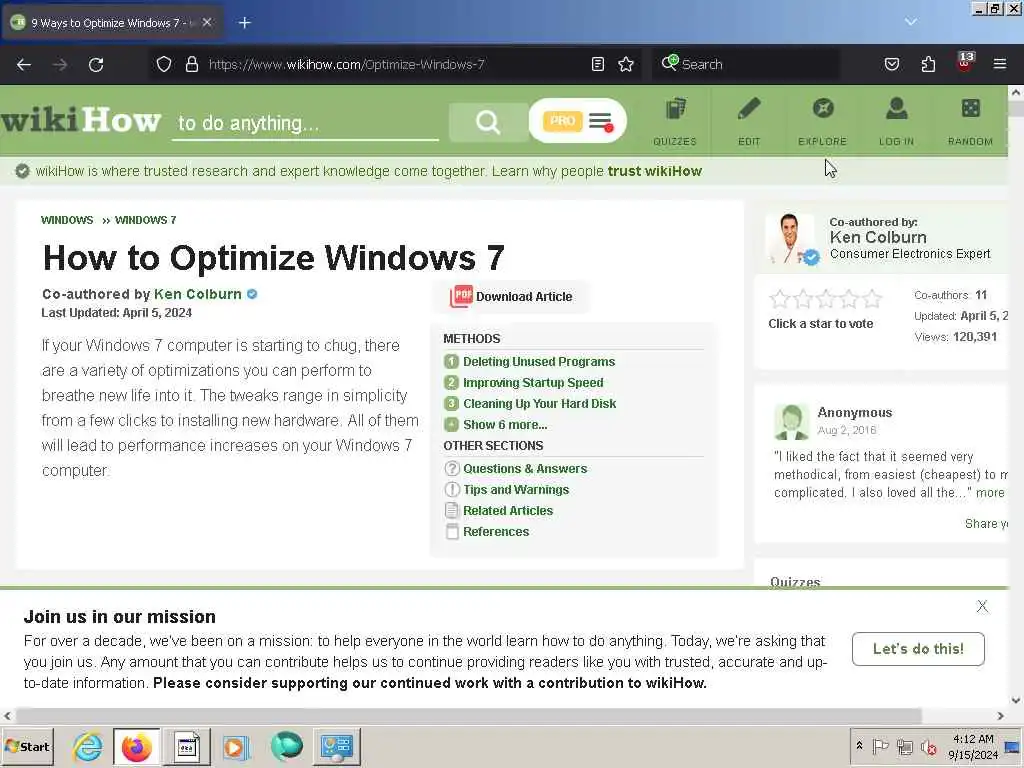Show hidden tray icons arrow

tap(859, 746)
